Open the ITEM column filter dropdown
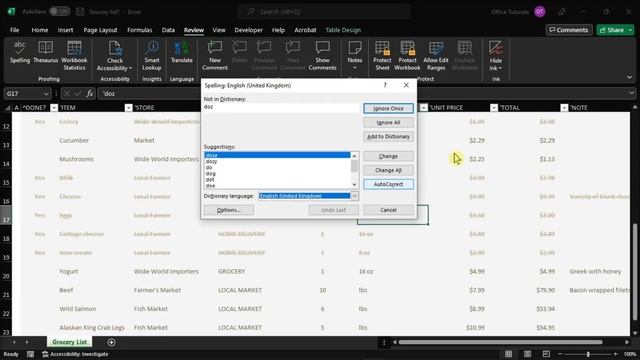This screenshot has height=360, width=640. [128, 107]
